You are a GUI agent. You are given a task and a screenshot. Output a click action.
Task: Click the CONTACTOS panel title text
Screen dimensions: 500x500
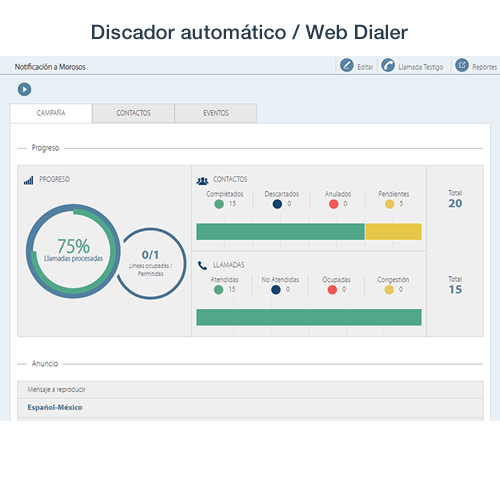tap(230, 179)
